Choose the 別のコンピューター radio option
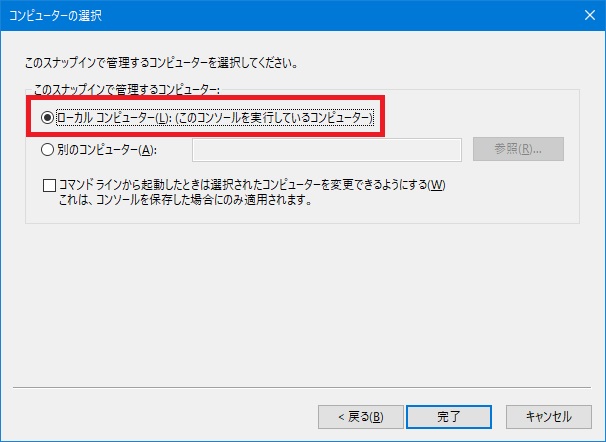This screenshot has height=442, width=606. click(x=47, y=150)
